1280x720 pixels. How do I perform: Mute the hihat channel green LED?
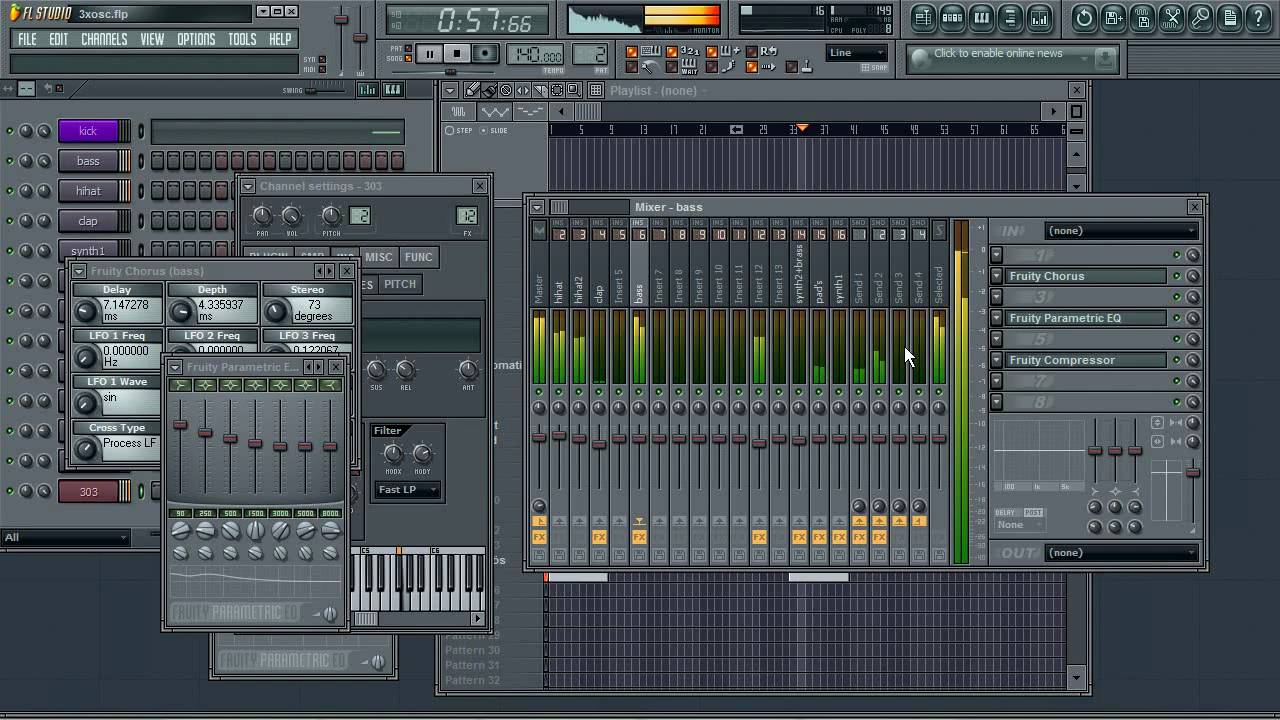coord(10,191)
